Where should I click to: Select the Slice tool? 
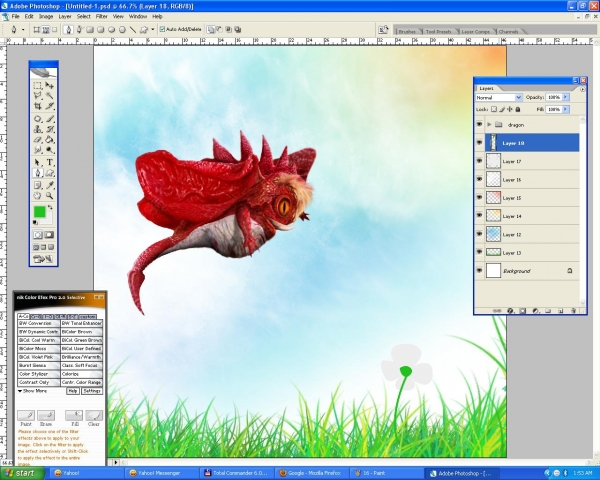click(x=50, y=106)
